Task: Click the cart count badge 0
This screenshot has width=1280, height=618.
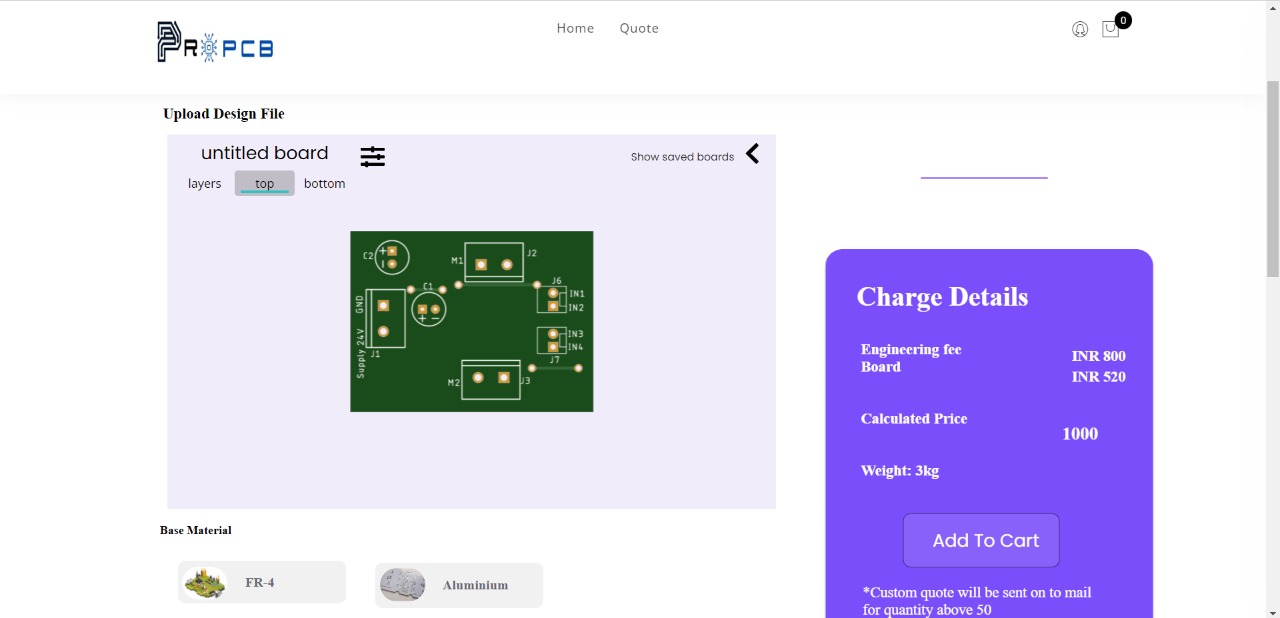Action: tap(1123, 20)
